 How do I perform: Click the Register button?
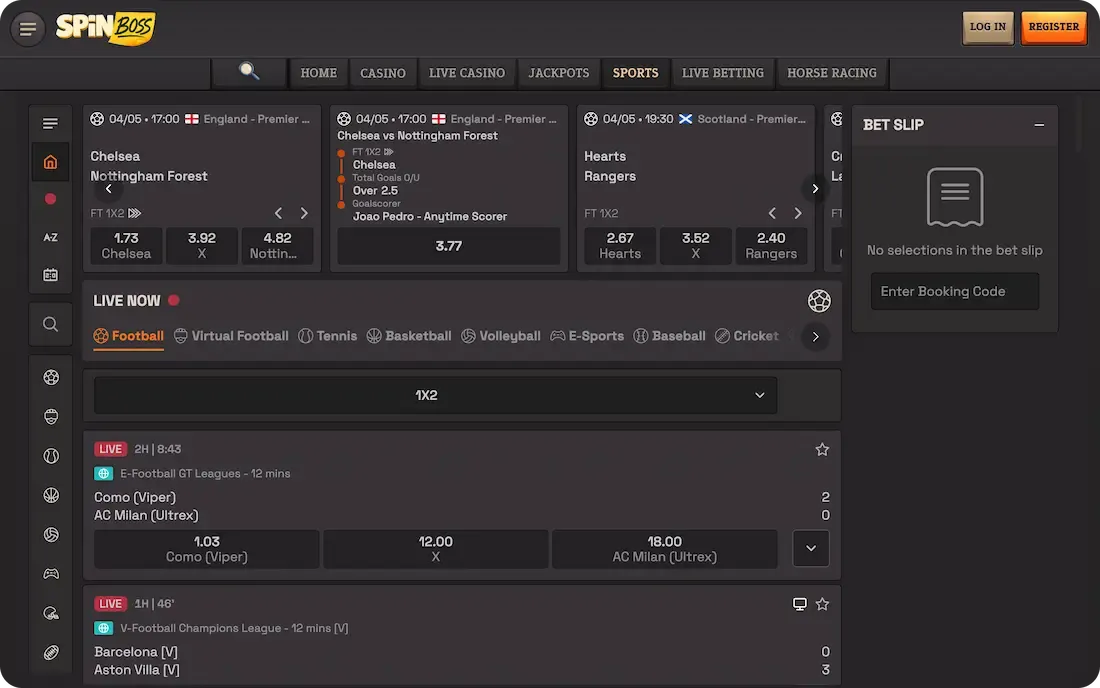tap(1054, 28)
